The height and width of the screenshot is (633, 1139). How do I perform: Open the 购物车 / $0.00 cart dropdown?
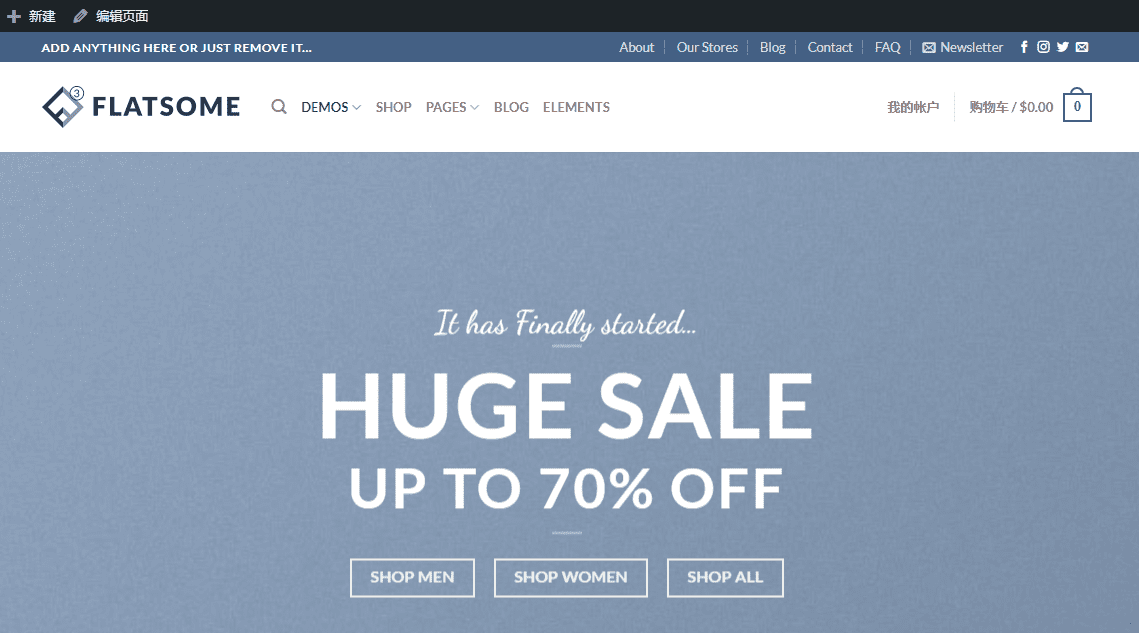tap(1010, 107)
